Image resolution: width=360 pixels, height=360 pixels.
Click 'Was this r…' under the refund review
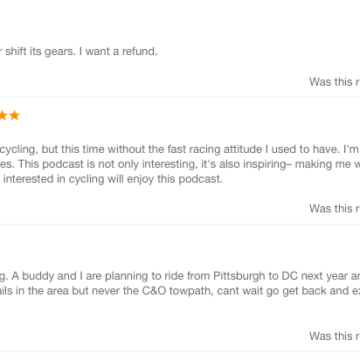pyautogui.click(x=334, y=82)
